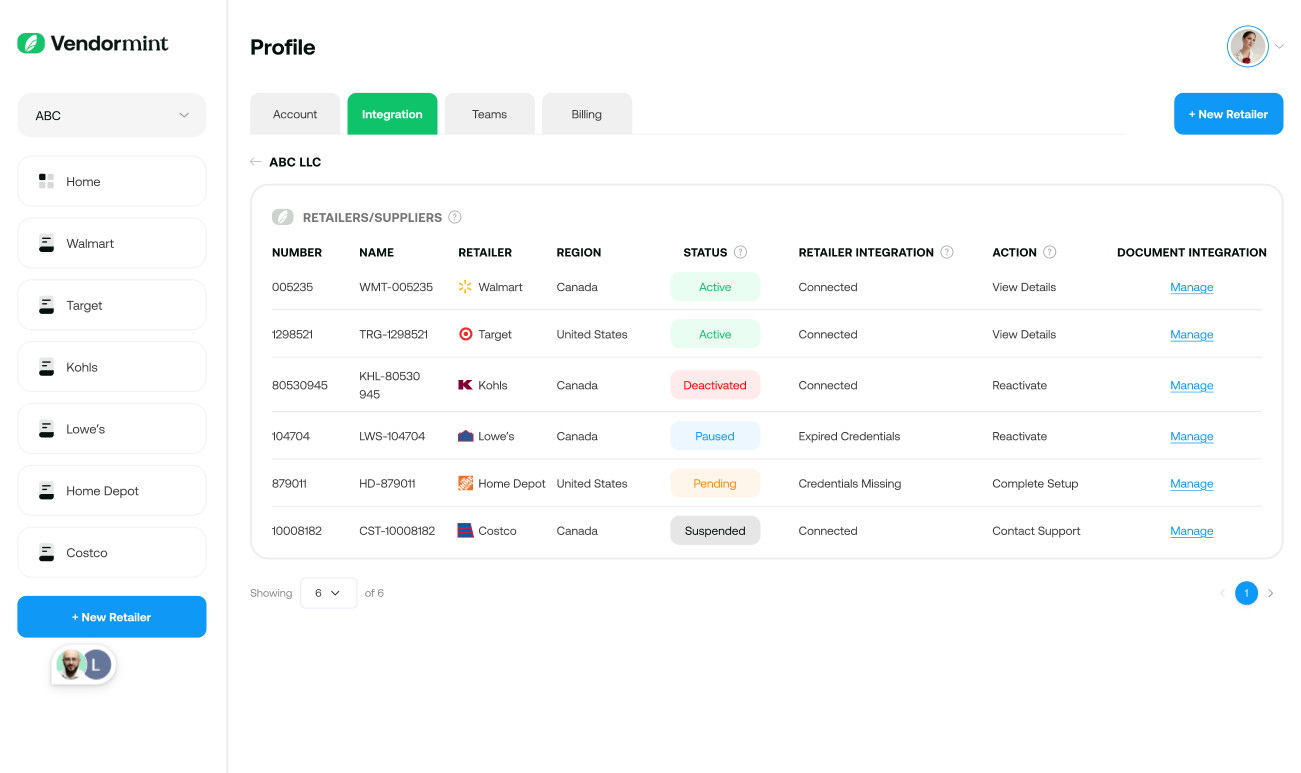Screen dimensions: 1301x773
Task: Go to the previous page arrow
Action: coord(1222,593)
